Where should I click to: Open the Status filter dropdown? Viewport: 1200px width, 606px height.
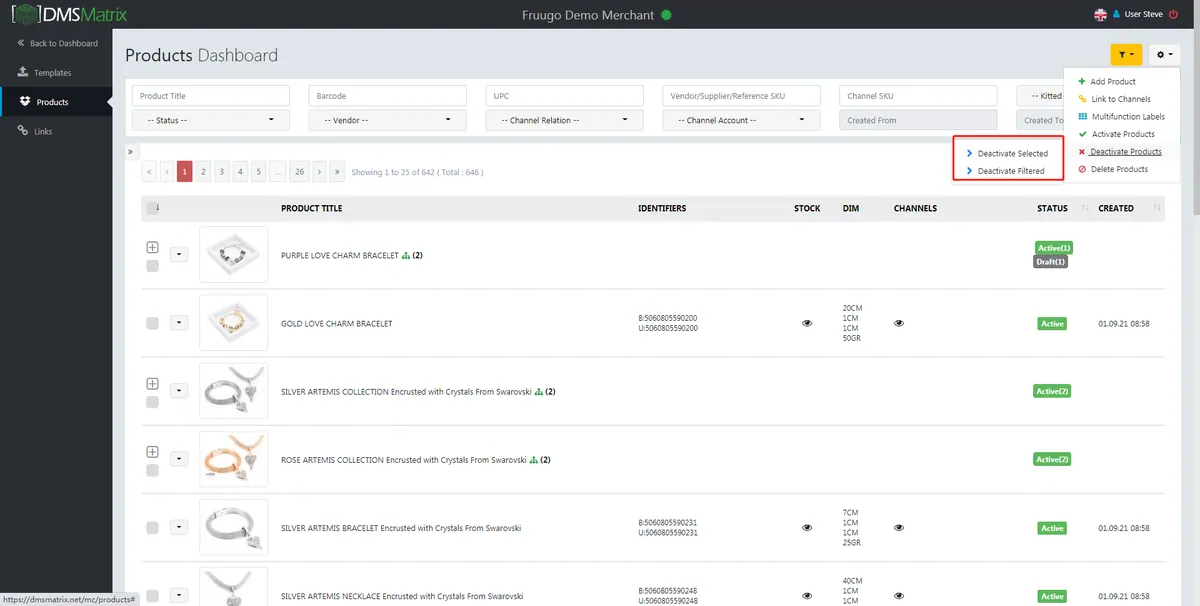tap(211, 120)
